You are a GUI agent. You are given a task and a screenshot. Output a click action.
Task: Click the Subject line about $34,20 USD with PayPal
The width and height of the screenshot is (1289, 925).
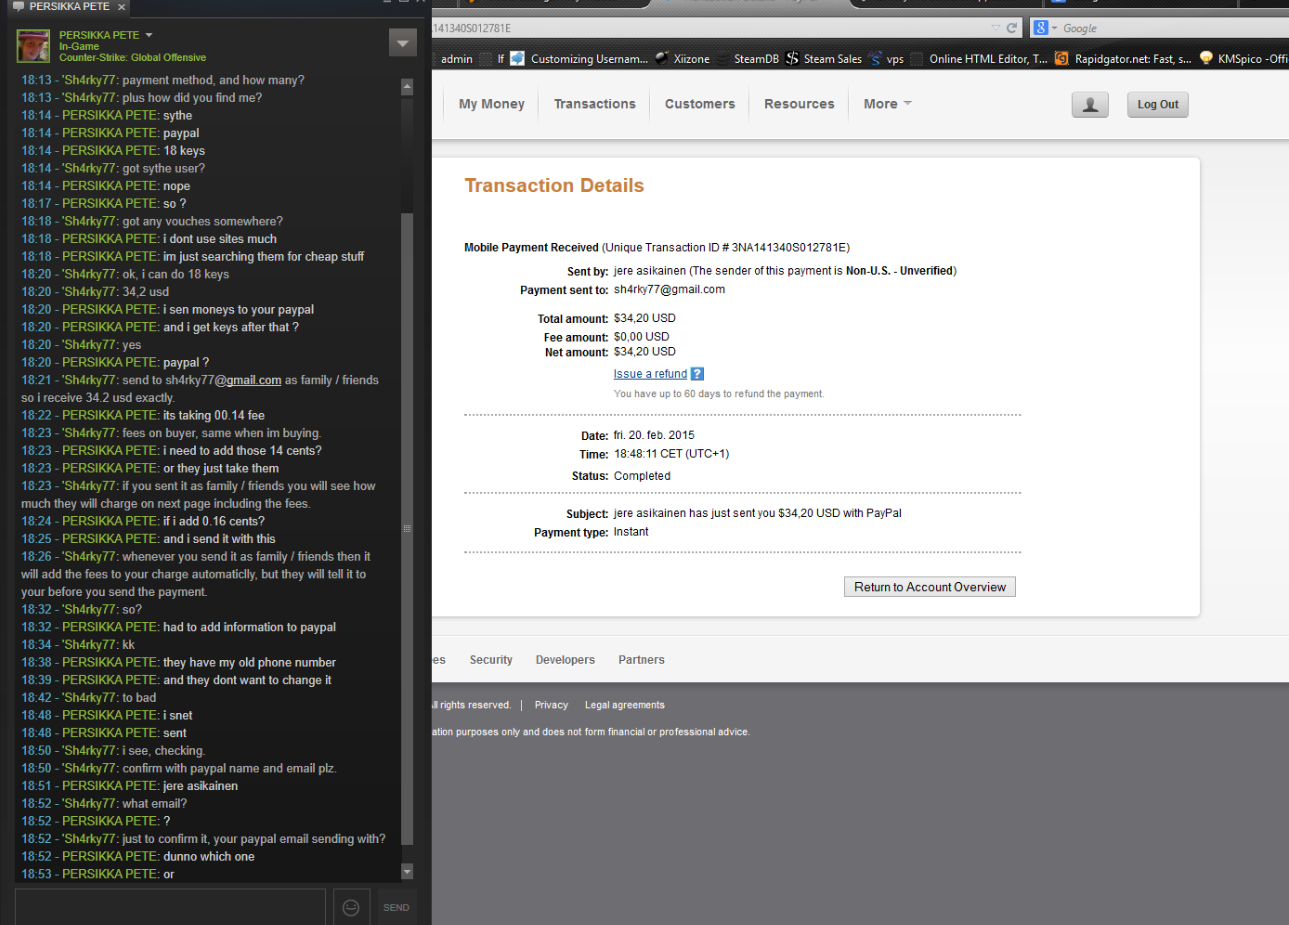coord(758,513)
